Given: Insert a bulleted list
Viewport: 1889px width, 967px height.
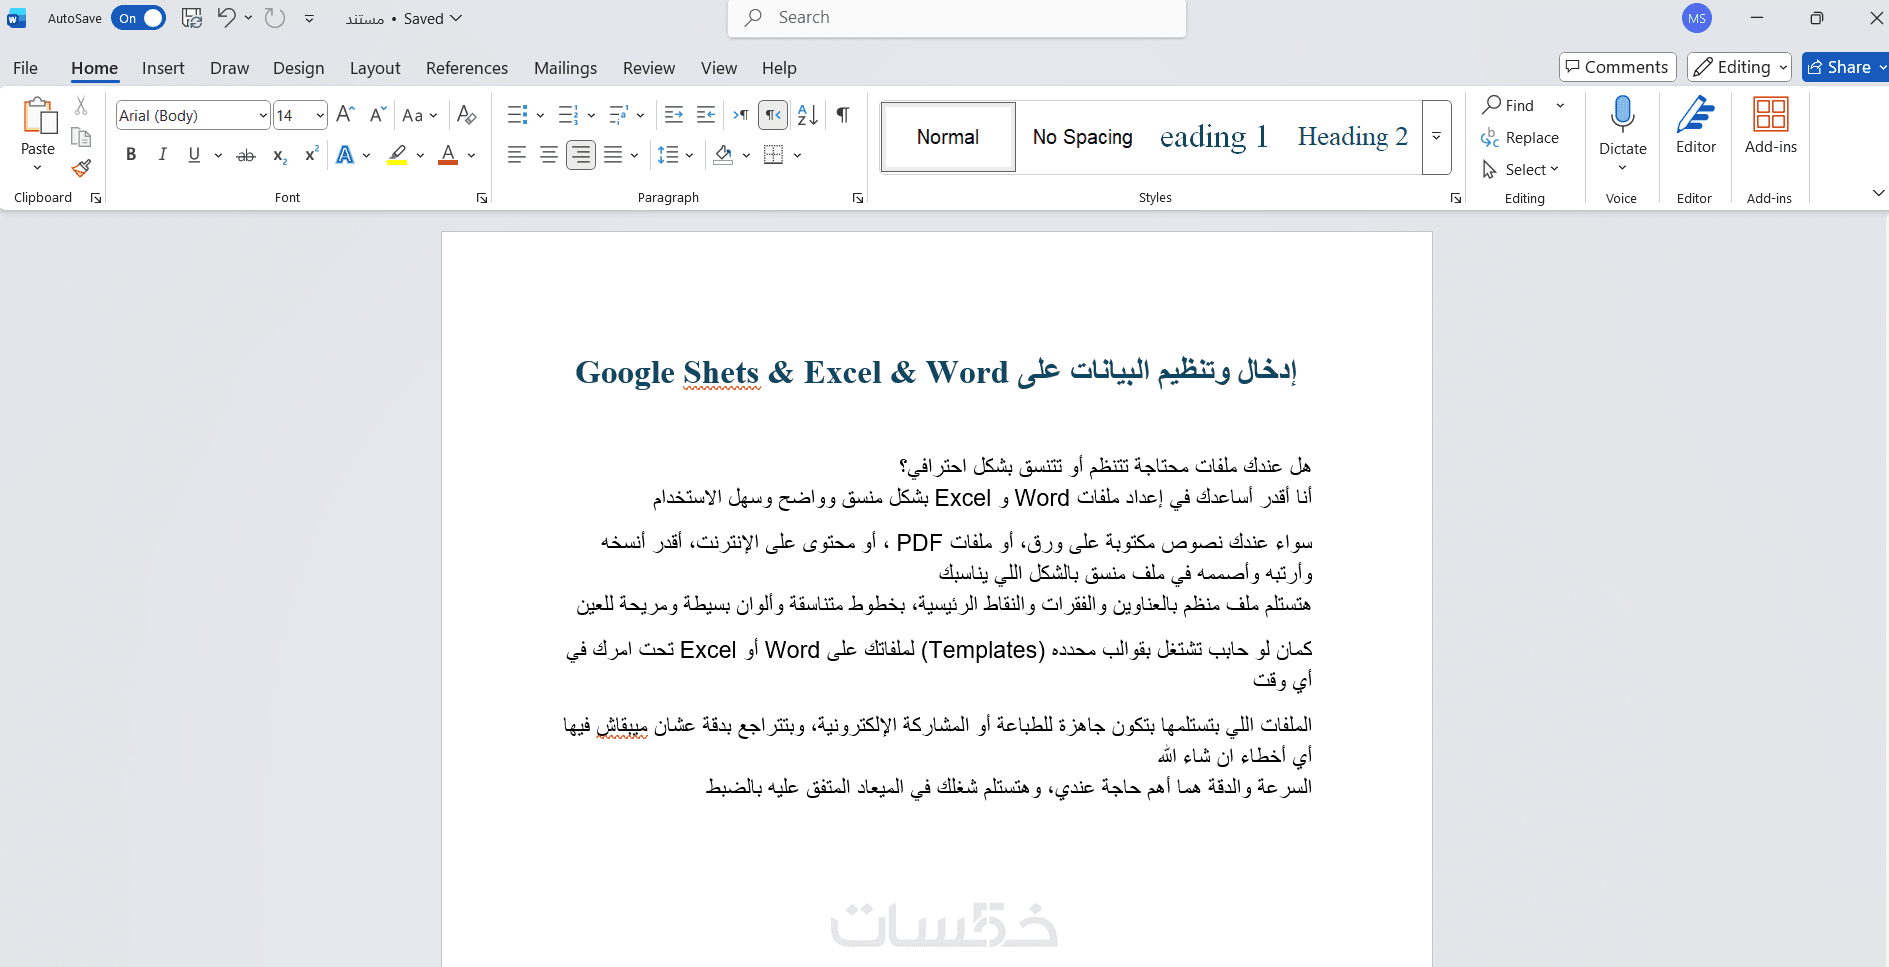Looking at the screenshot, I should coord(517,115).
